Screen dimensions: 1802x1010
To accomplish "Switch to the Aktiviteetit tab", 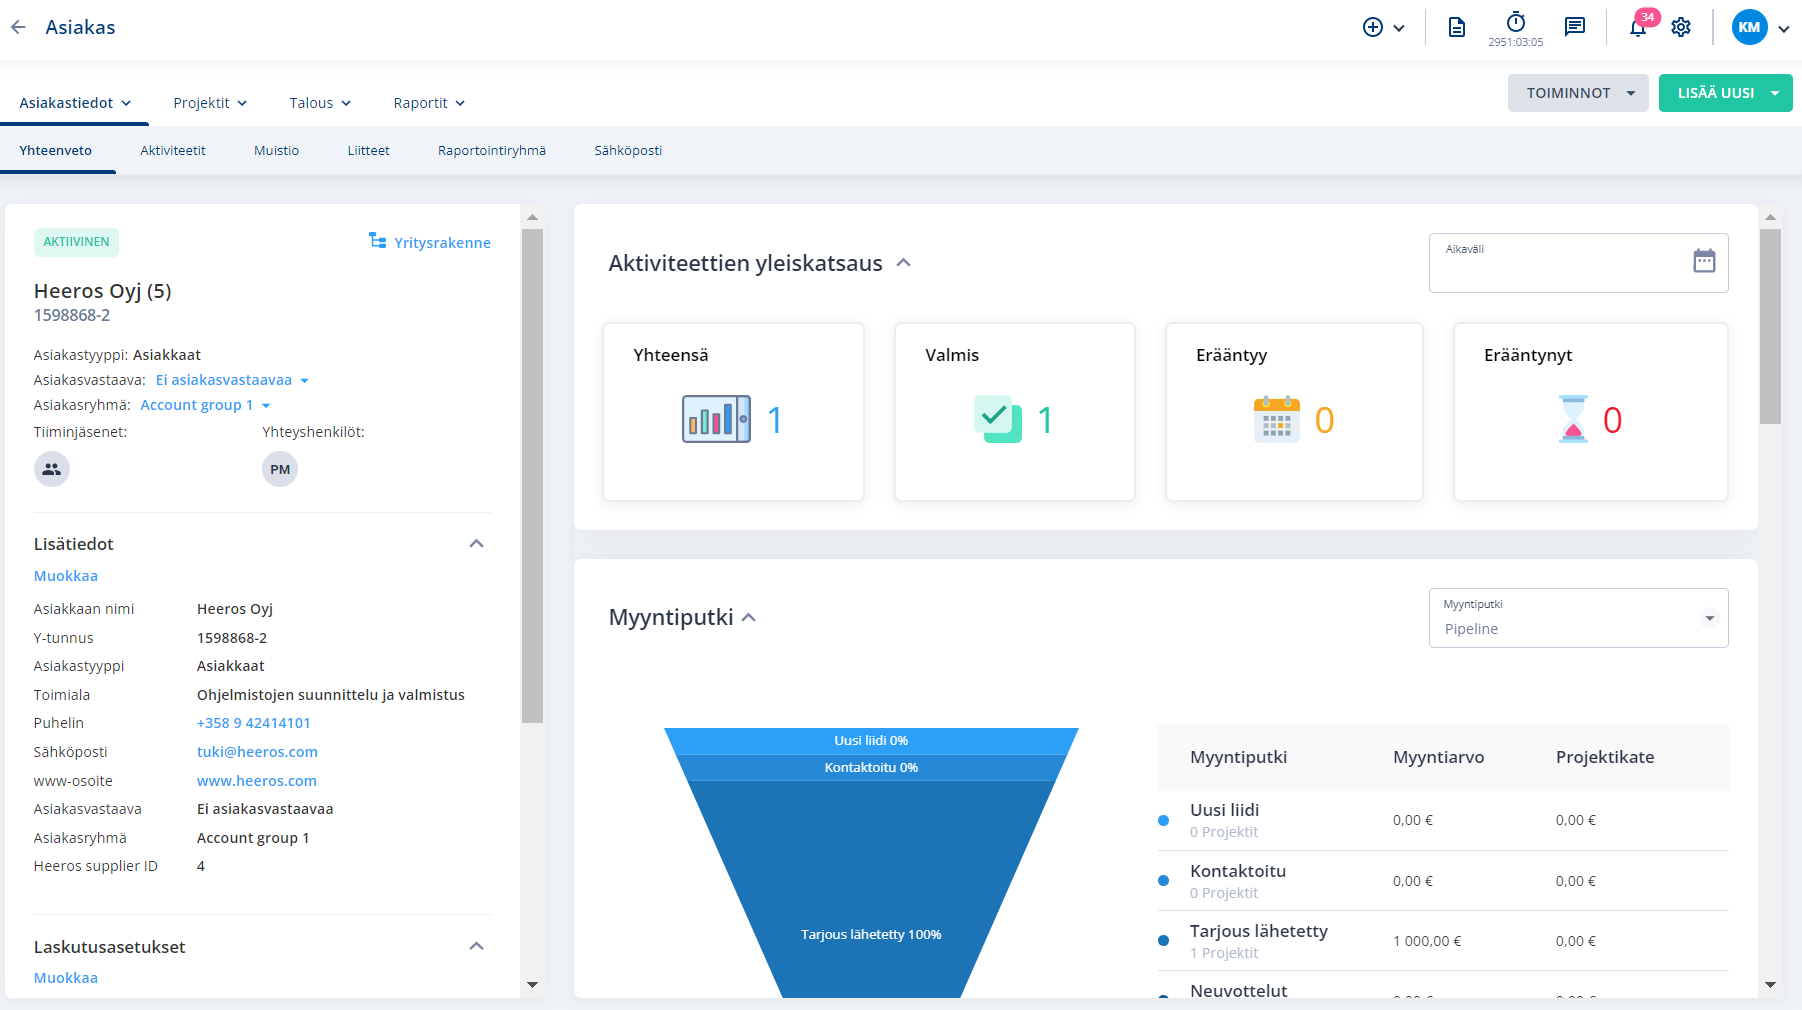I will [x=173, y=150].
